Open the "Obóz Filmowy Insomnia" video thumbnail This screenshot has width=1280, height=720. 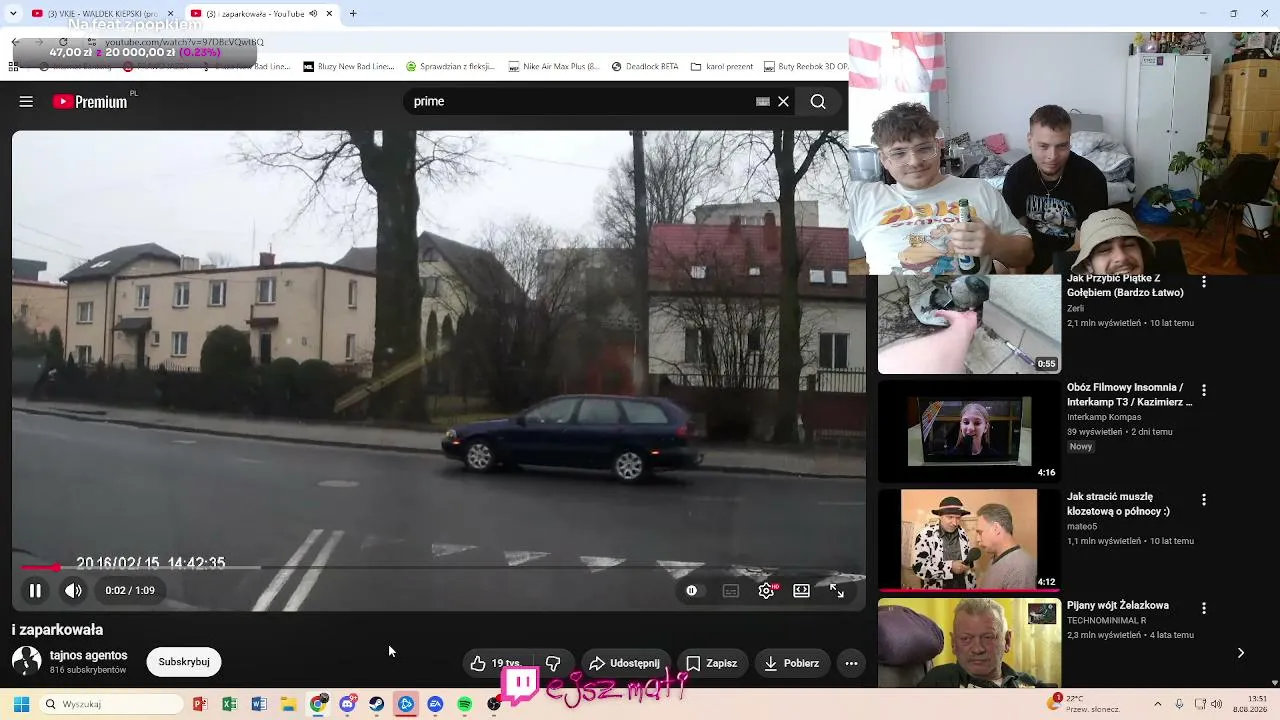click(969, 432)
